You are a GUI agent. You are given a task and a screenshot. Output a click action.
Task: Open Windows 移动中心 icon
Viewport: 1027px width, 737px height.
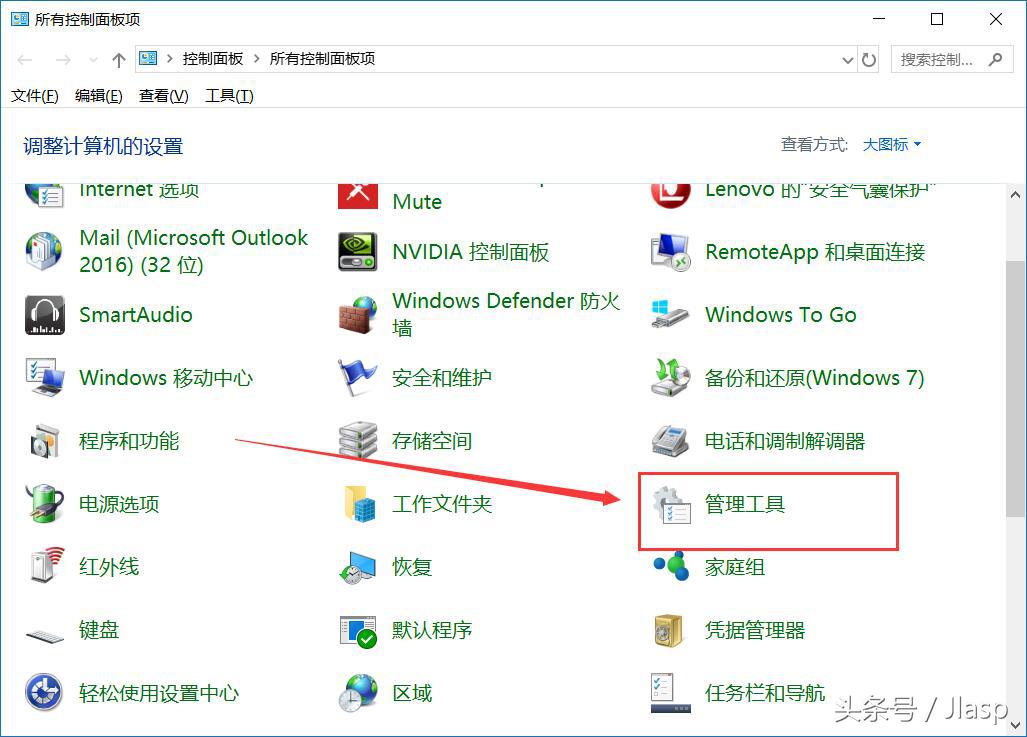45,377
